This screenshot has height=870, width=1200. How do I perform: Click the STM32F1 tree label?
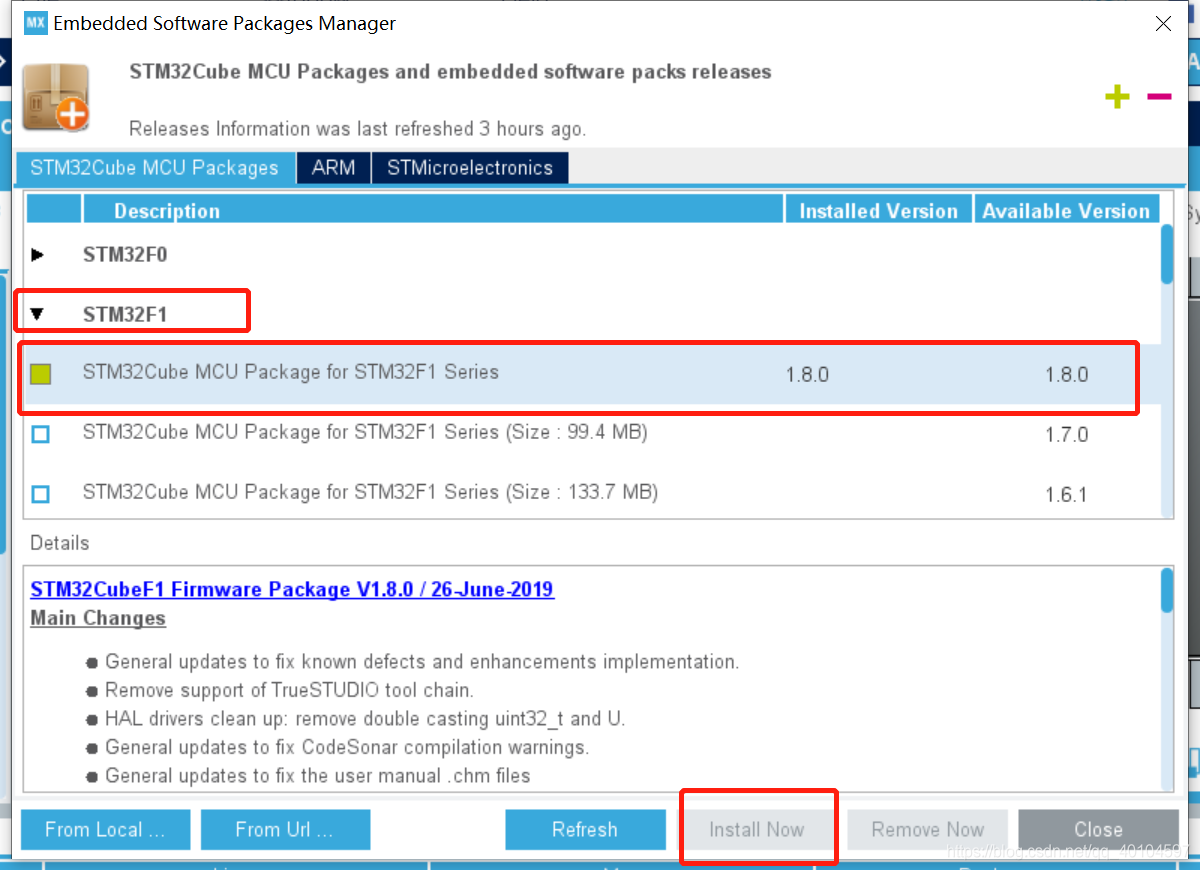click(x=125, y=314)
